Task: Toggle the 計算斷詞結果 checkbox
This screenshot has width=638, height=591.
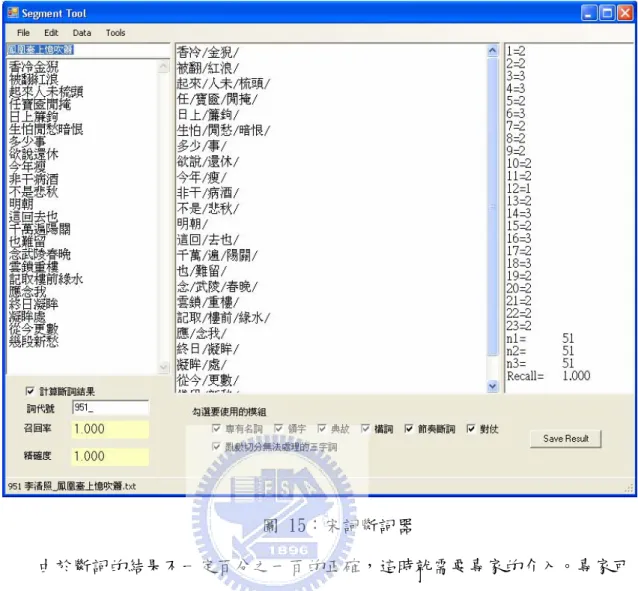Action: 30,391
